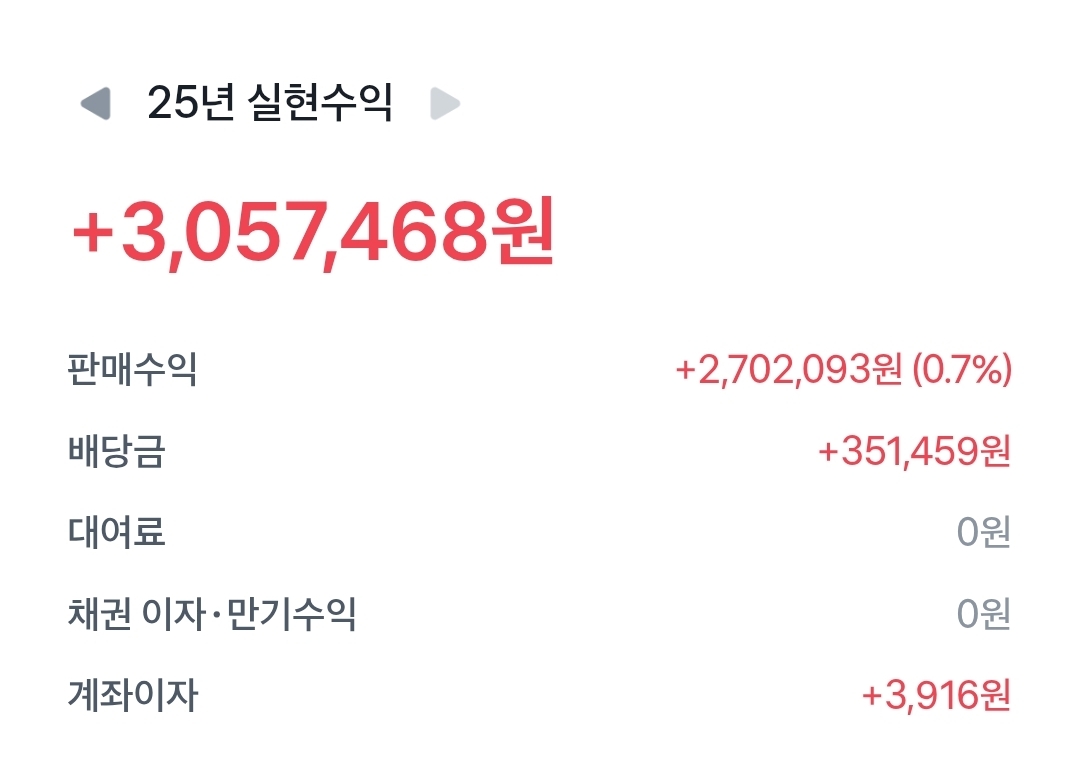Go to previous year with left arrow
This screenshot has height=769, width=1080.
(x=95, y=103)
